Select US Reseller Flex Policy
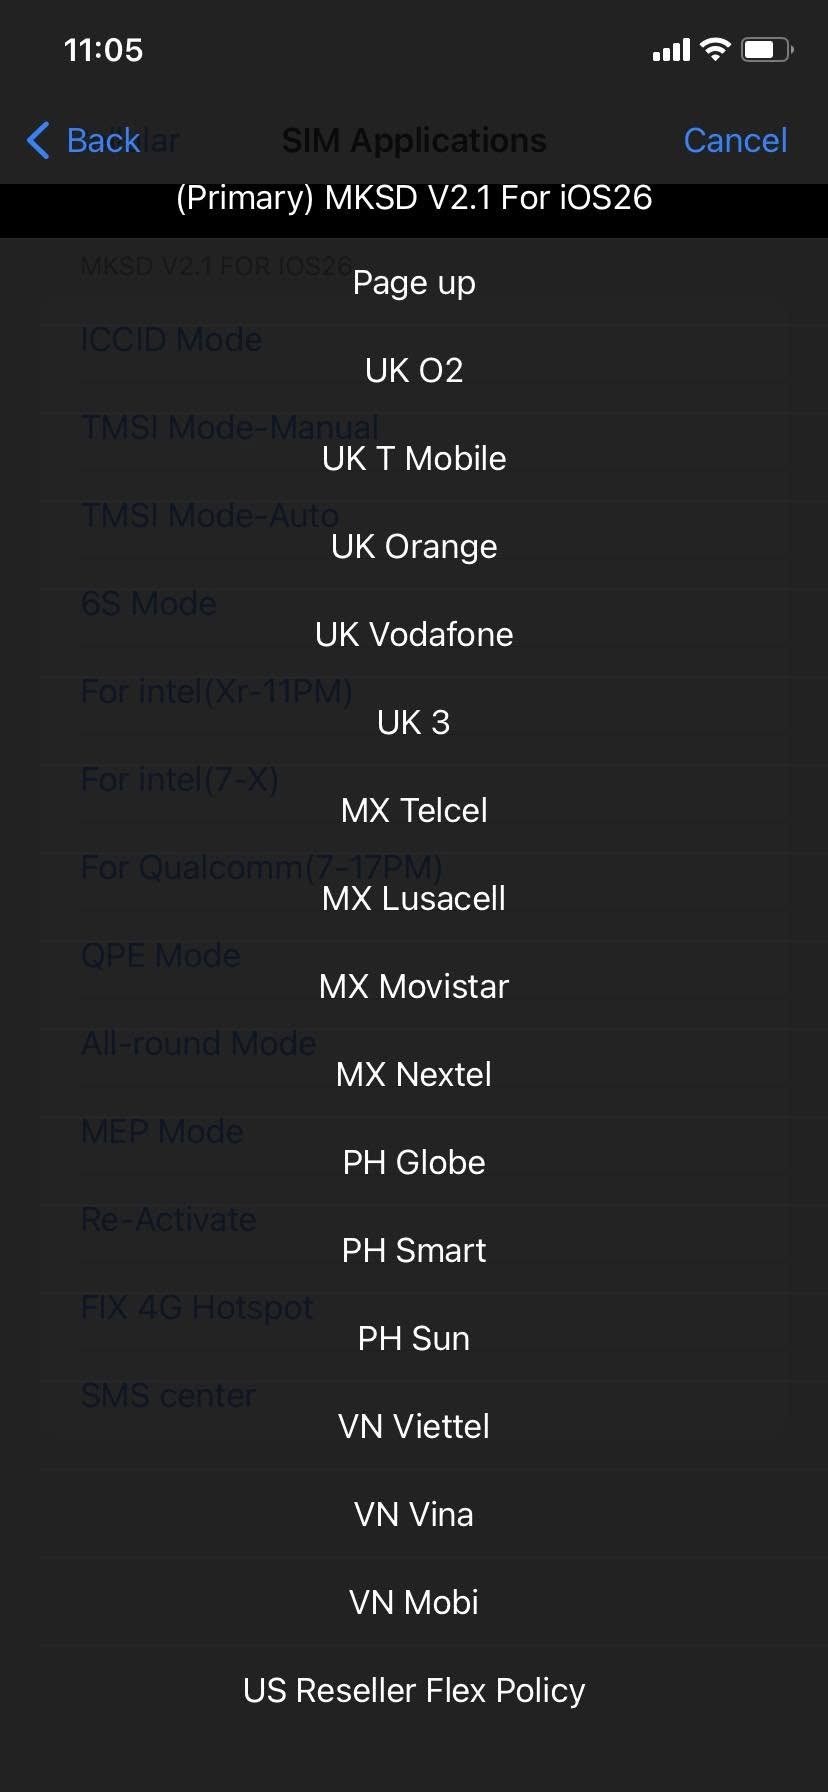 tap(414, 1691)
